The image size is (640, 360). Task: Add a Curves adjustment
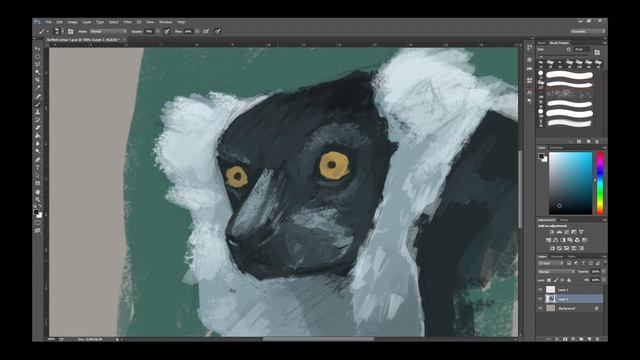(567, 232)
